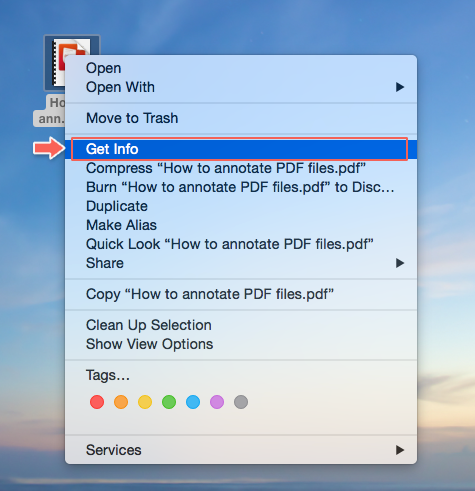Choose Burn to Disc option
The width and height of the screenshot is (475, 491).
(x=241, y=187)
